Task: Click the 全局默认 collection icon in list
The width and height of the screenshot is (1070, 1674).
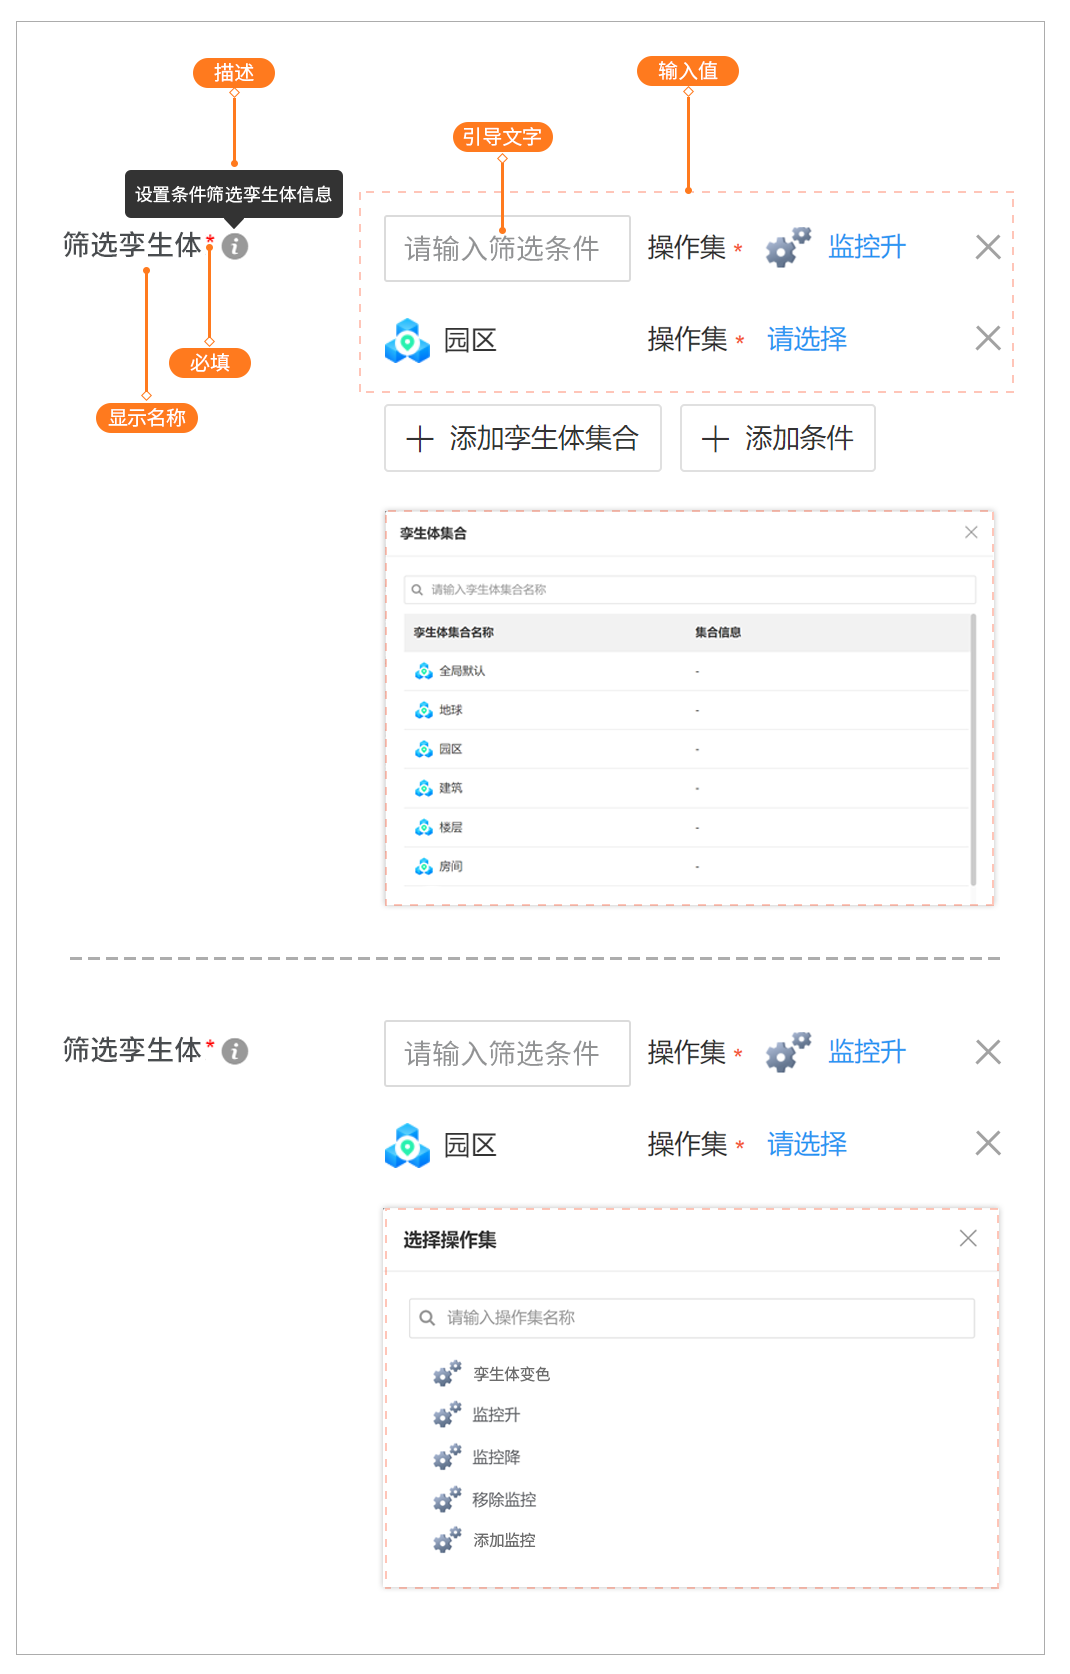Action: tap(424, 671)
